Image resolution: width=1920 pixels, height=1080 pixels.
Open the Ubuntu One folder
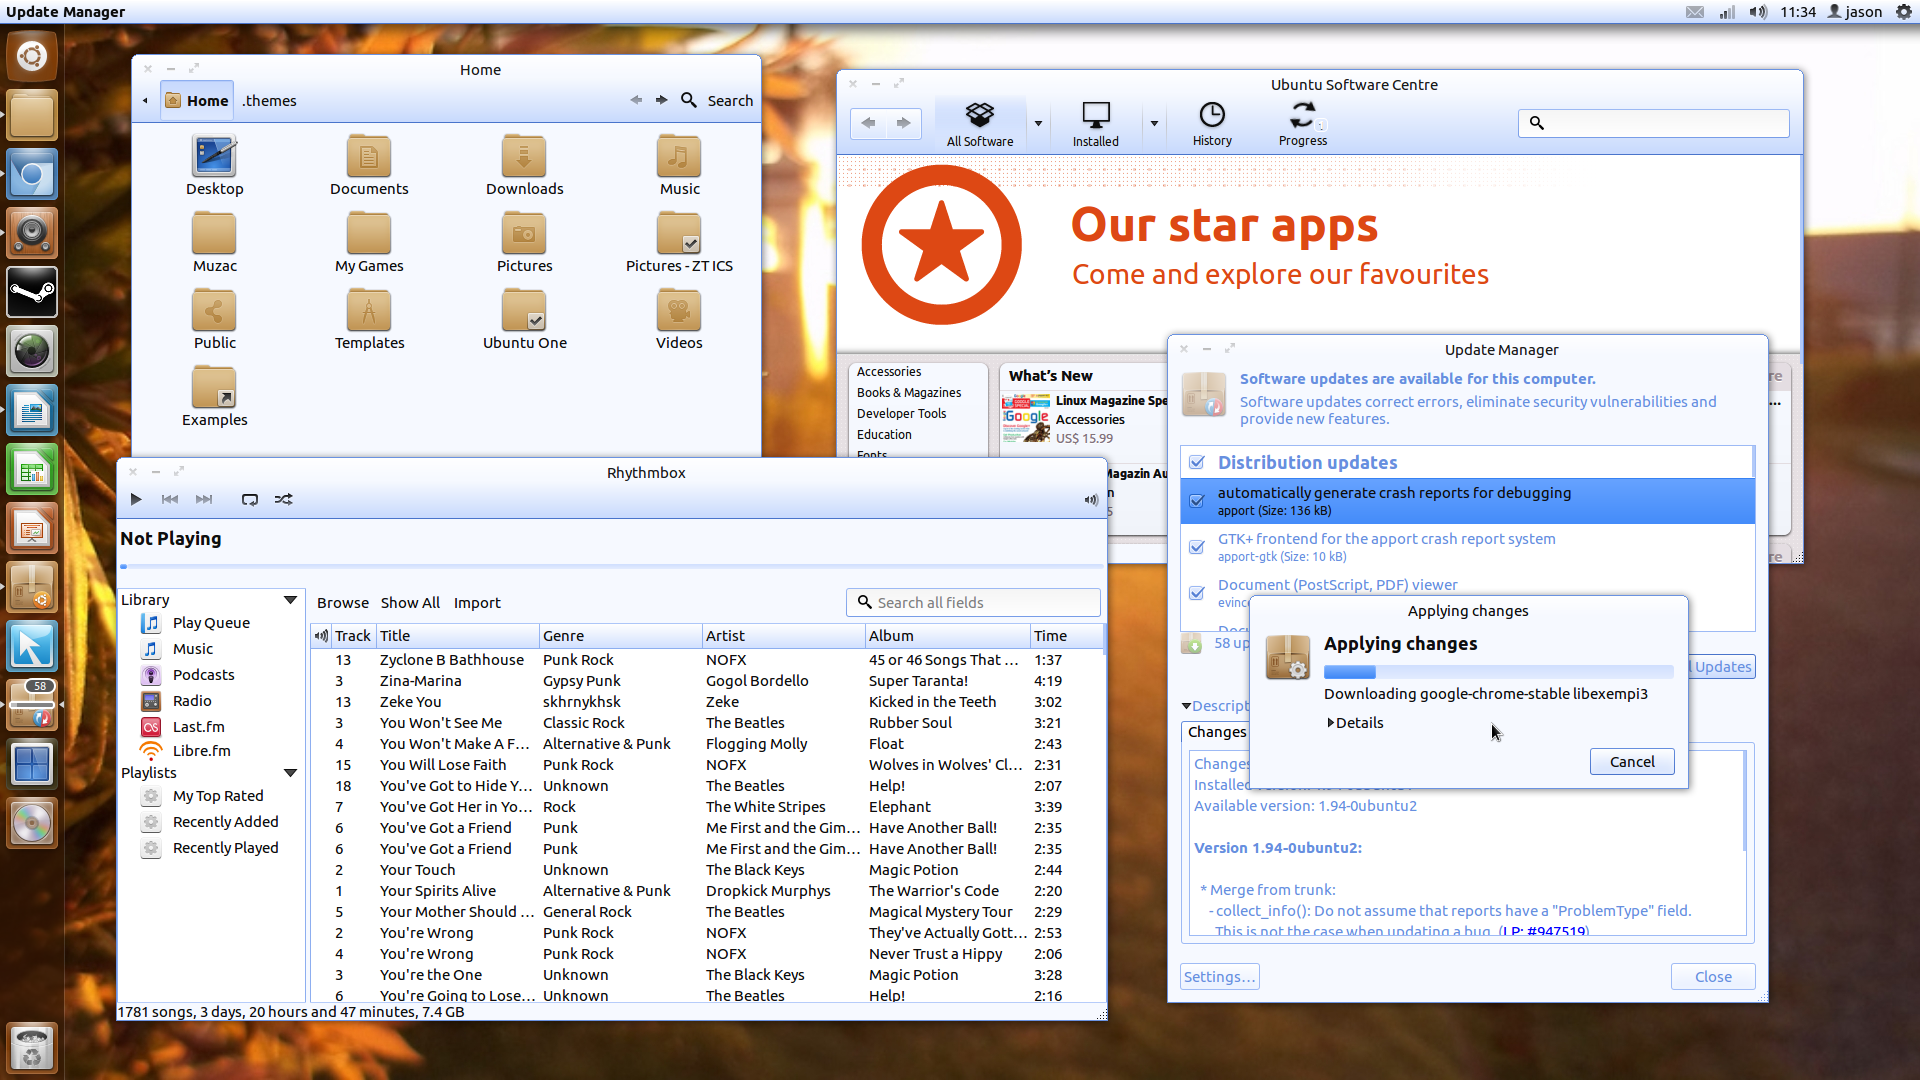[524, 320]
